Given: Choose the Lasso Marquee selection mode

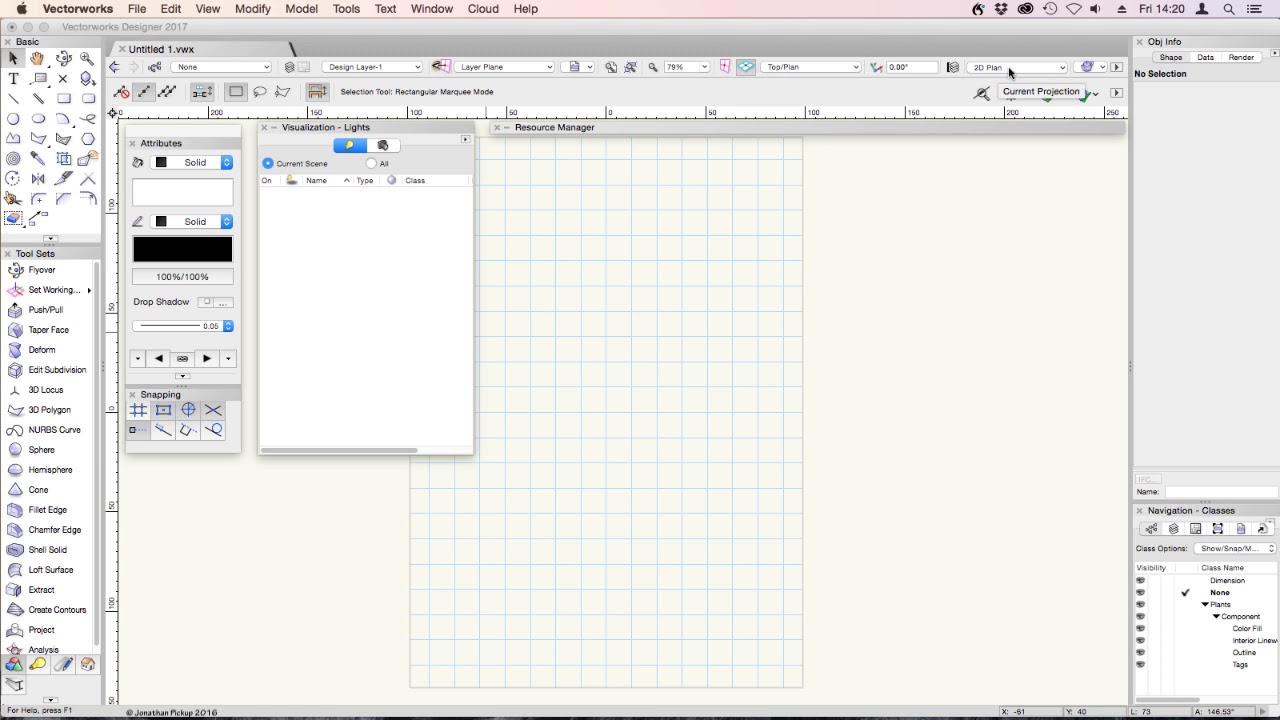Looking at the screenshot, I should pos(260,92).
